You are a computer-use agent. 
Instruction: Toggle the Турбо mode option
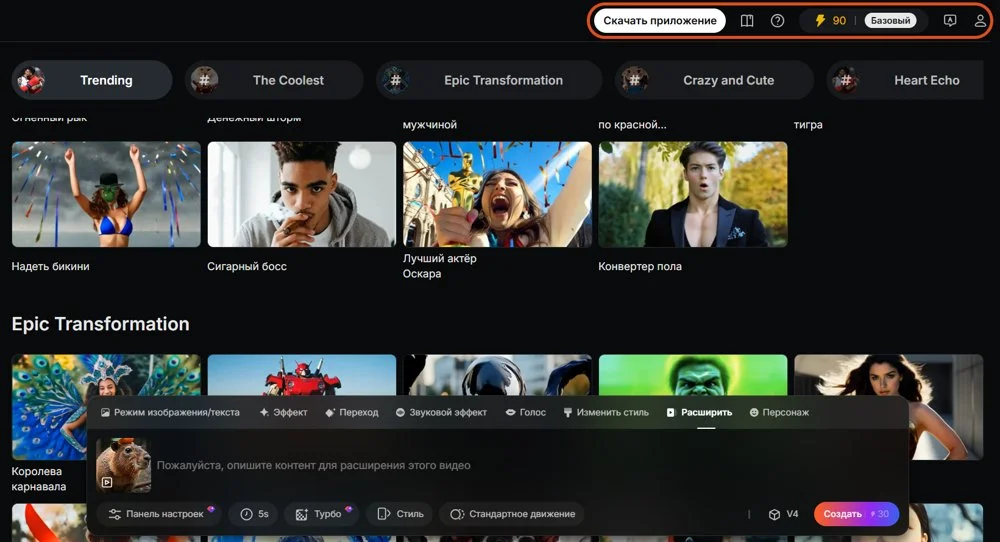point(320,514)
